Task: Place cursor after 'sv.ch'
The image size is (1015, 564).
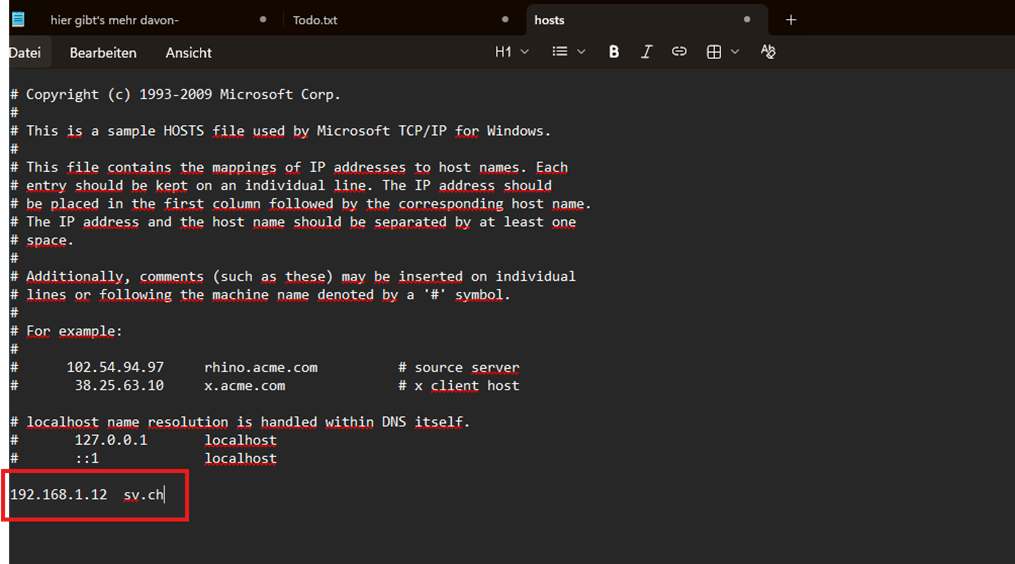Action: tap(164, 494)
